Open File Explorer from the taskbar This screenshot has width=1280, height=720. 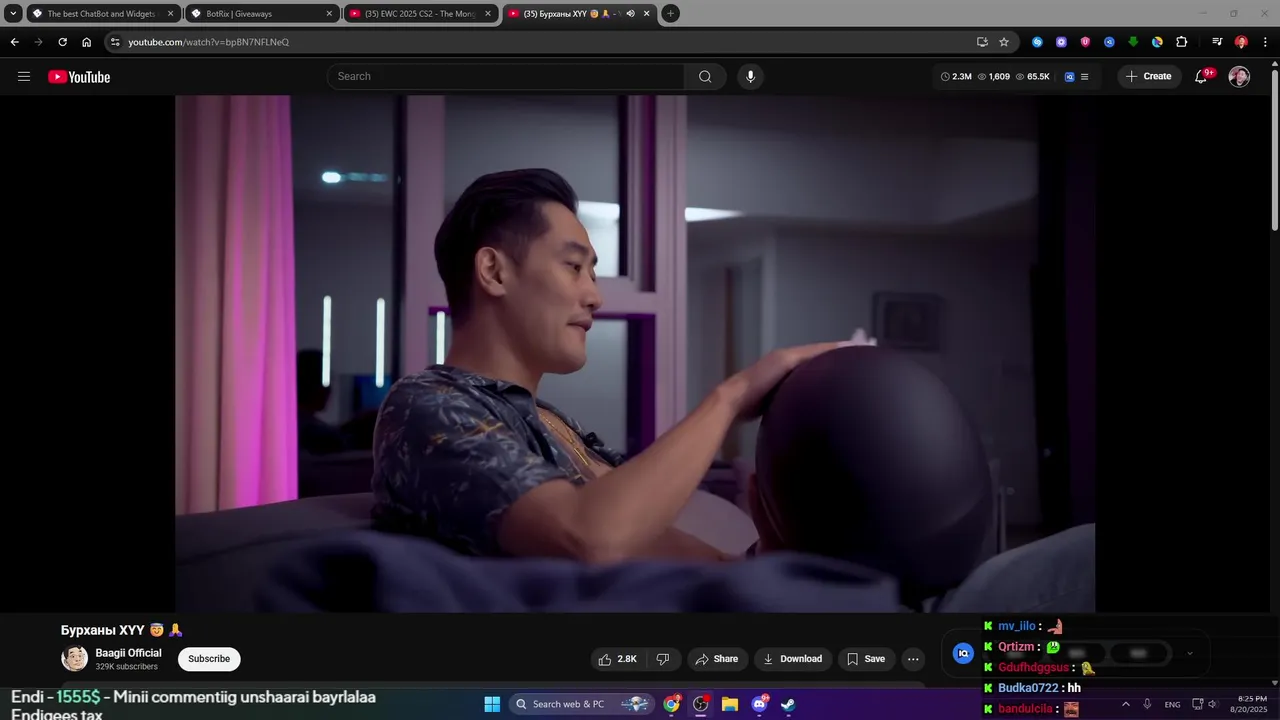[730, 704]
